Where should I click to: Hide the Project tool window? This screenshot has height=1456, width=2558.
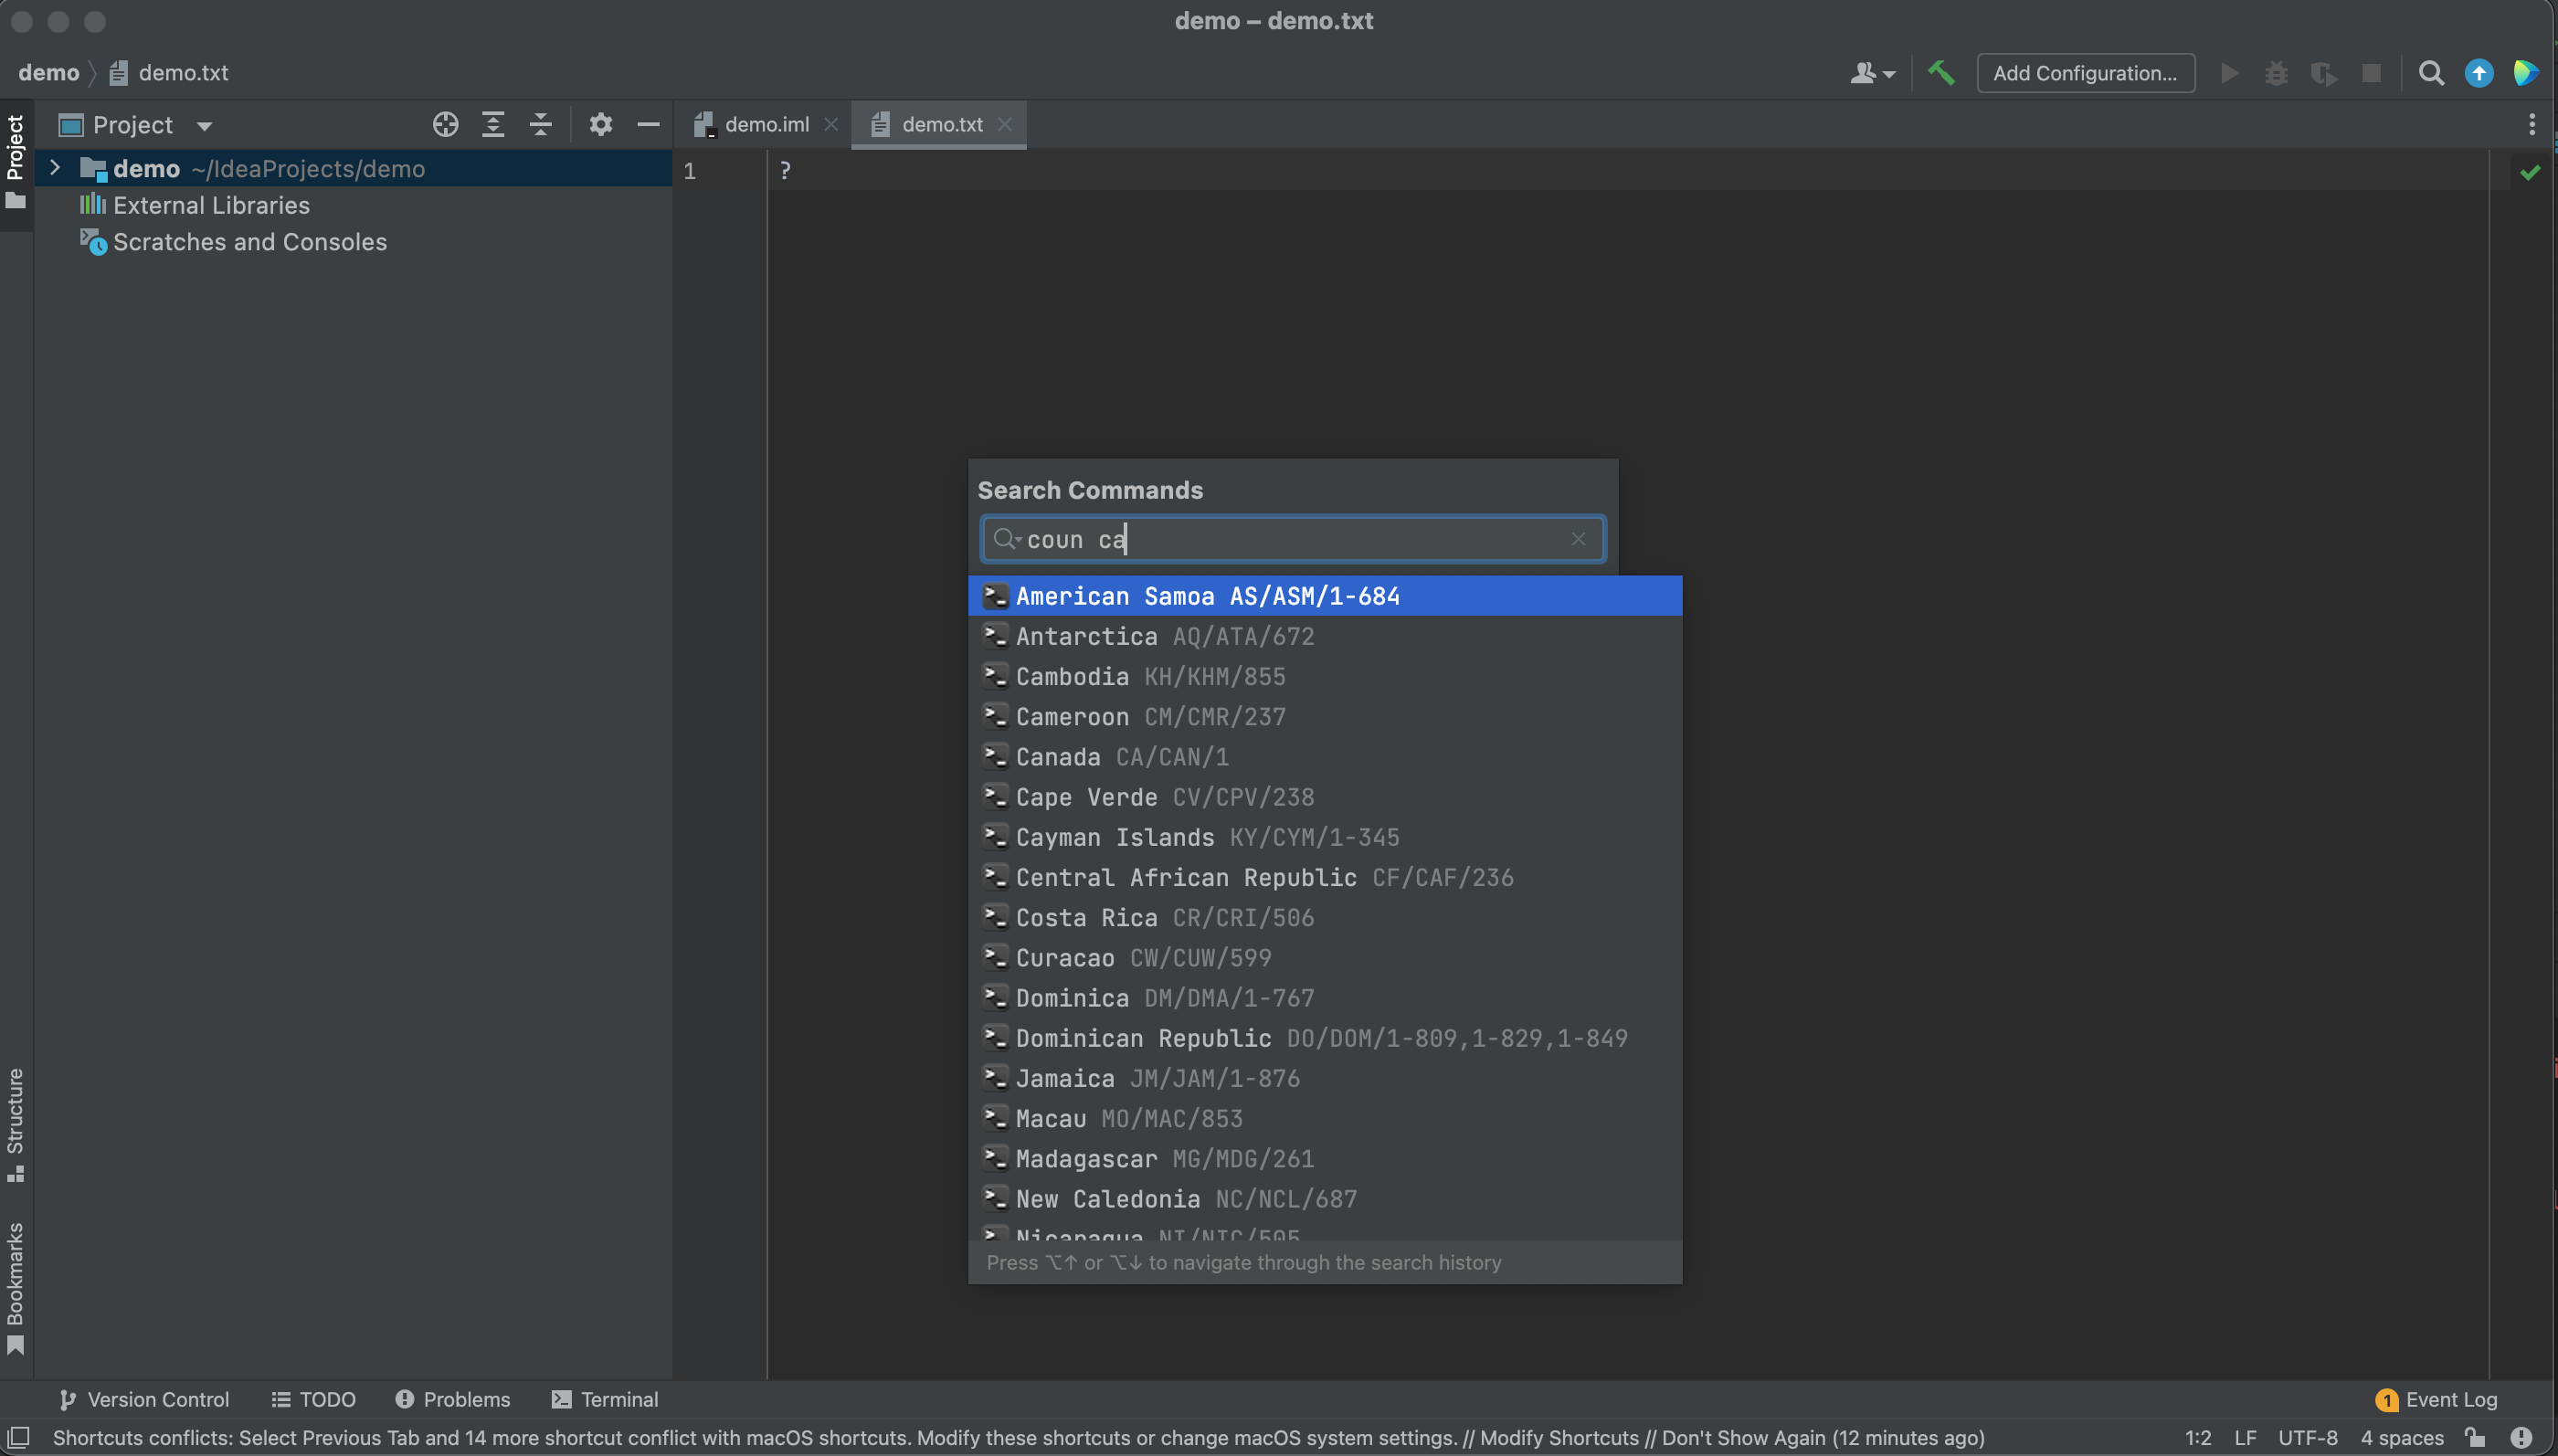tap(648, 125)
